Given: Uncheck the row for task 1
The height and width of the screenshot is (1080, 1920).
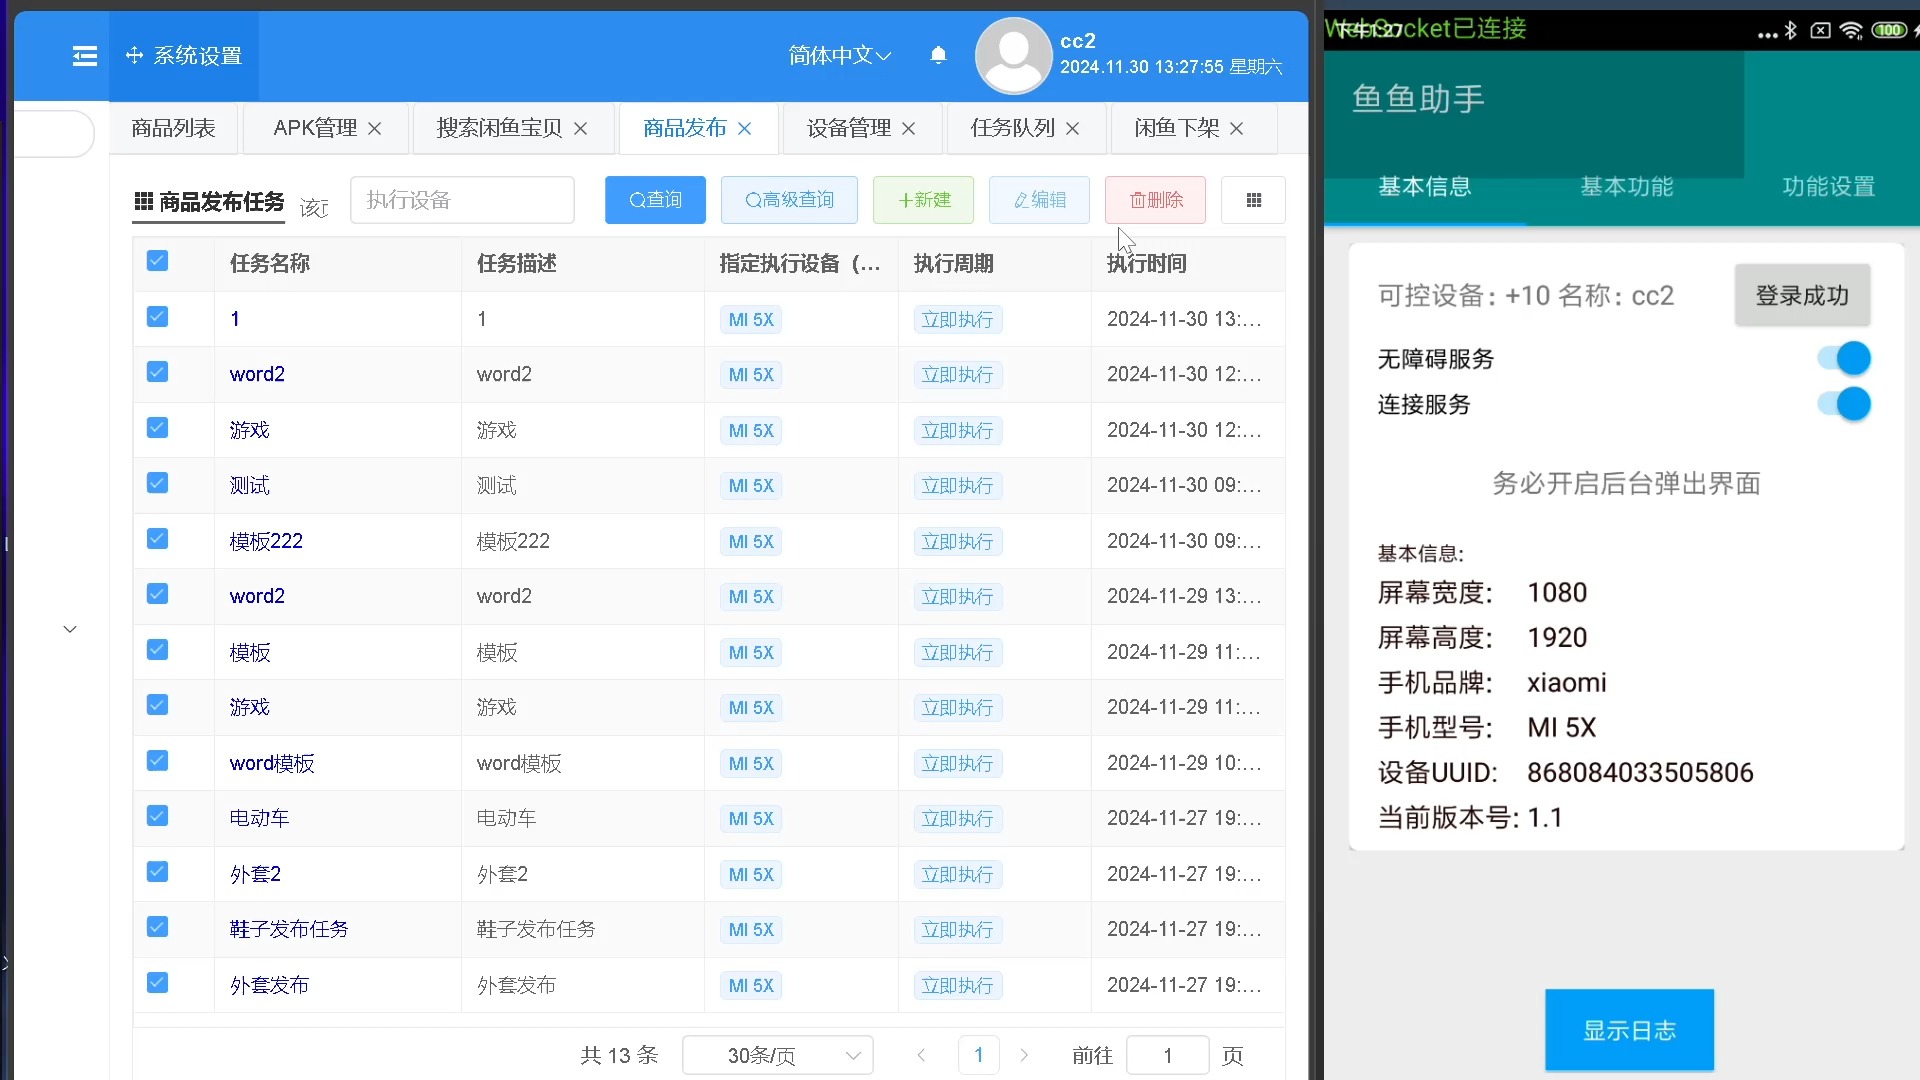Looking at the screenshot, I should (157, 317).
